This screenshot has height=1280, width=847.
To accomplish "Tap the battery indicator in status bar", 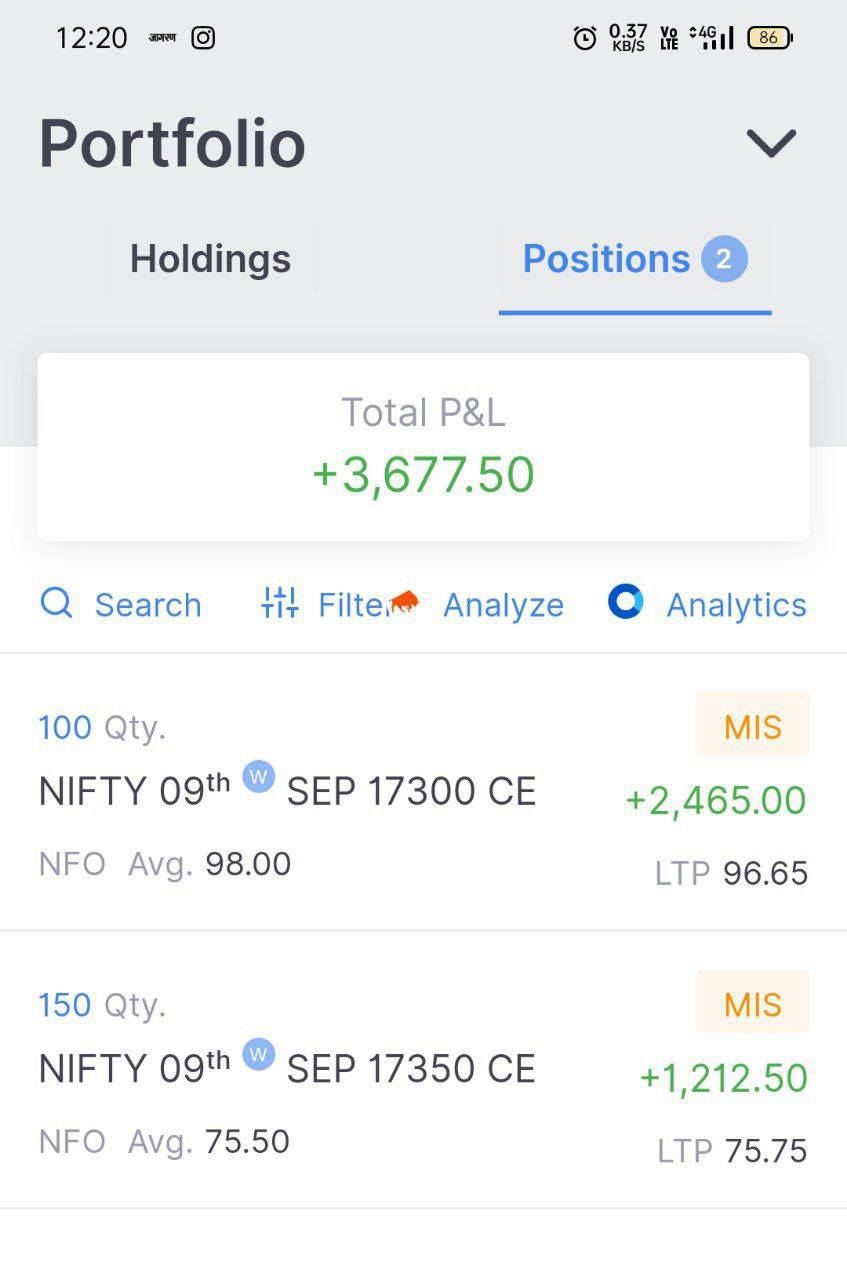I will [769, 38].
